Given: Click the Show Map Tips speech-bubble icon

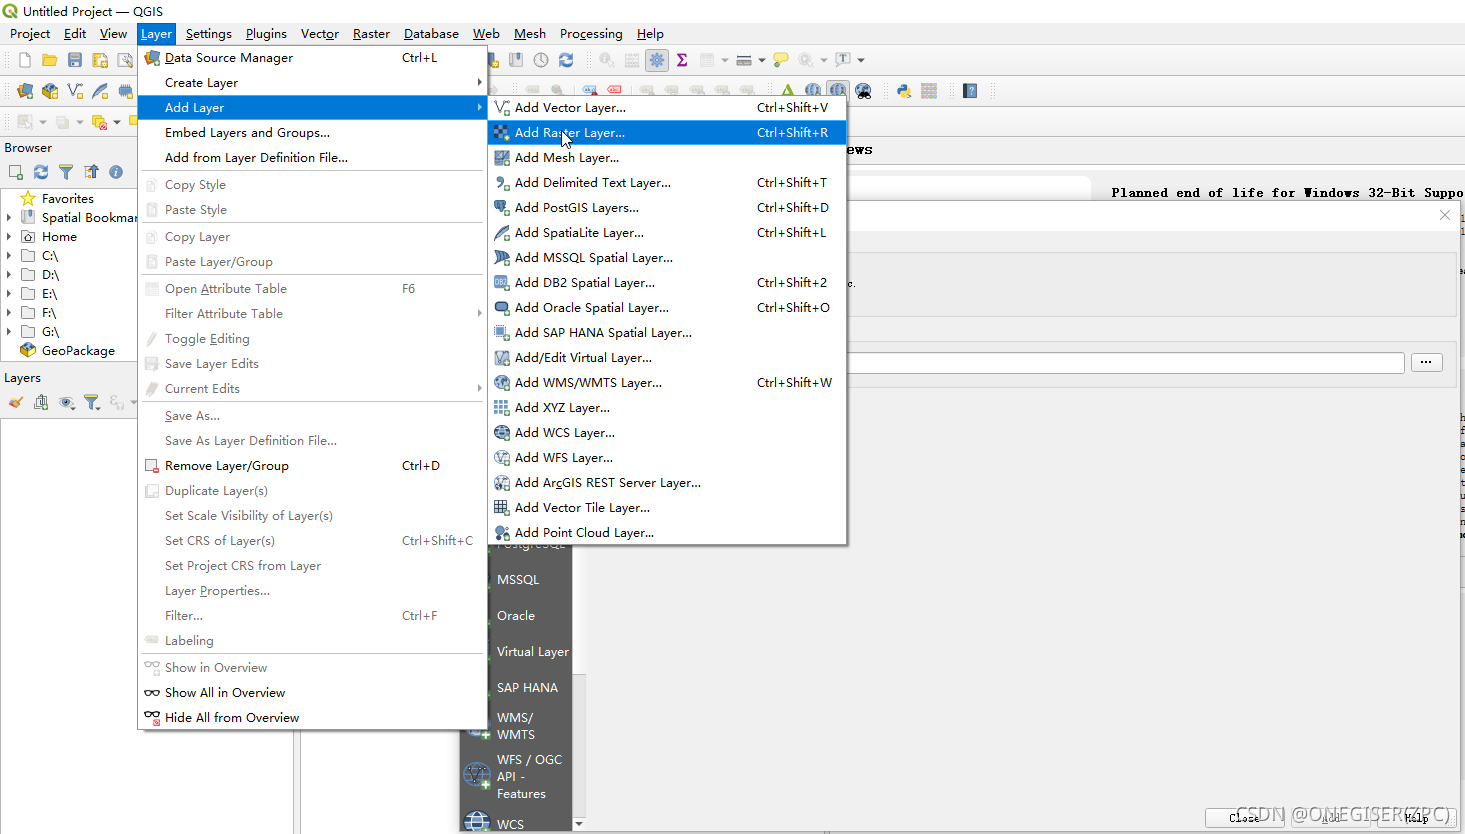Looking at the screenshot, I should pyautogui.click(x=781, y=60).
